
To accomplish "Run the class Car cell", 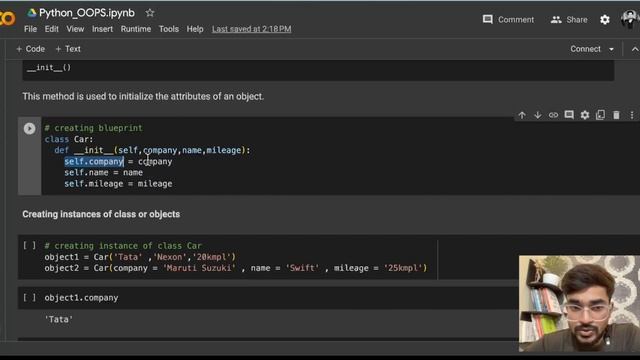I will tap(29, 129).
